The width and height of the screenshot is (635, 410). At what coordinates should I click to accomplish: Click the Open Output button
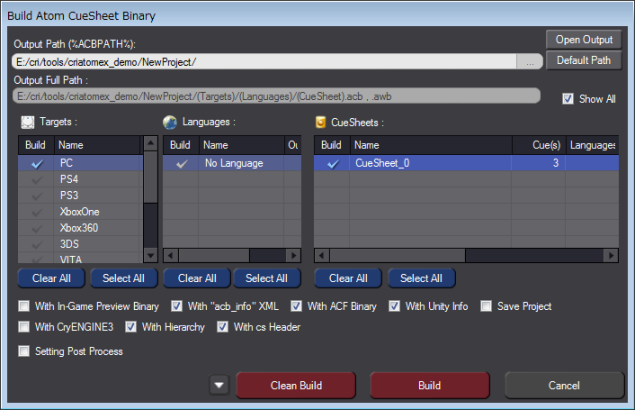click(x=584, y=39)
